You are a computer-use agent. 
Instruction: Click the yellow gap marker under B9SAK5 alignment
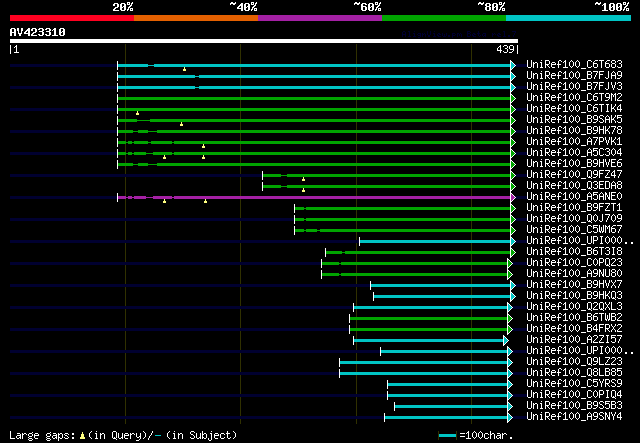click(182, 124)
